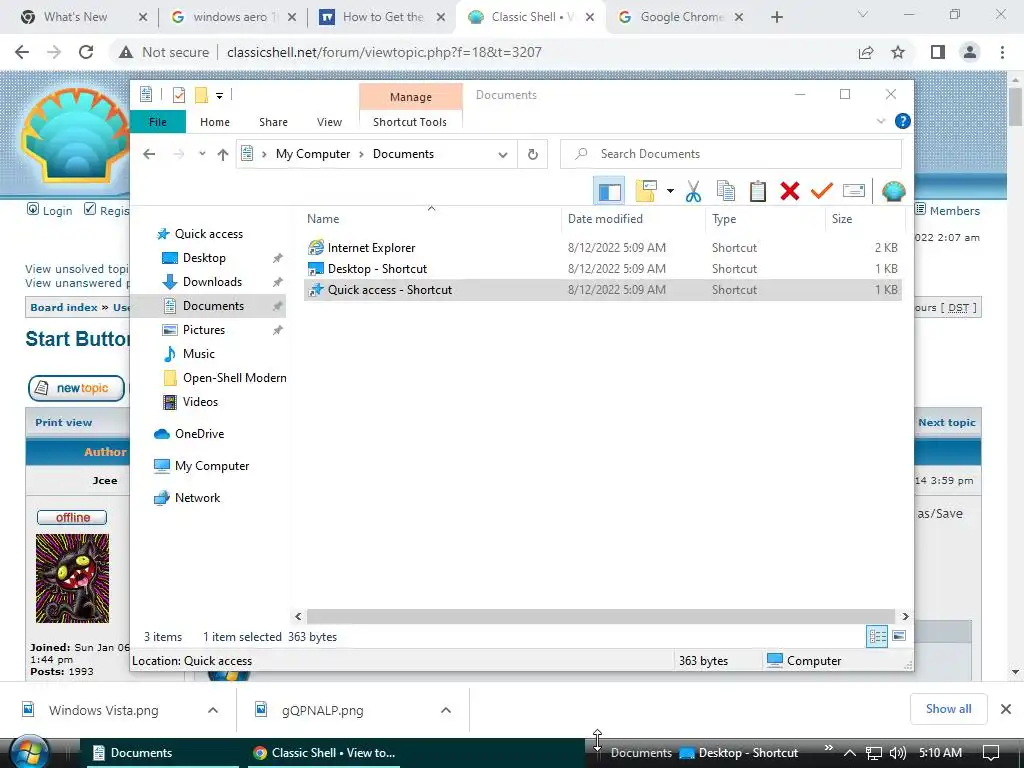This screenshot has height=768, width=1024.
Task: Open Classic Explorer settings shell icon
Action: click(x=893, y=191)
